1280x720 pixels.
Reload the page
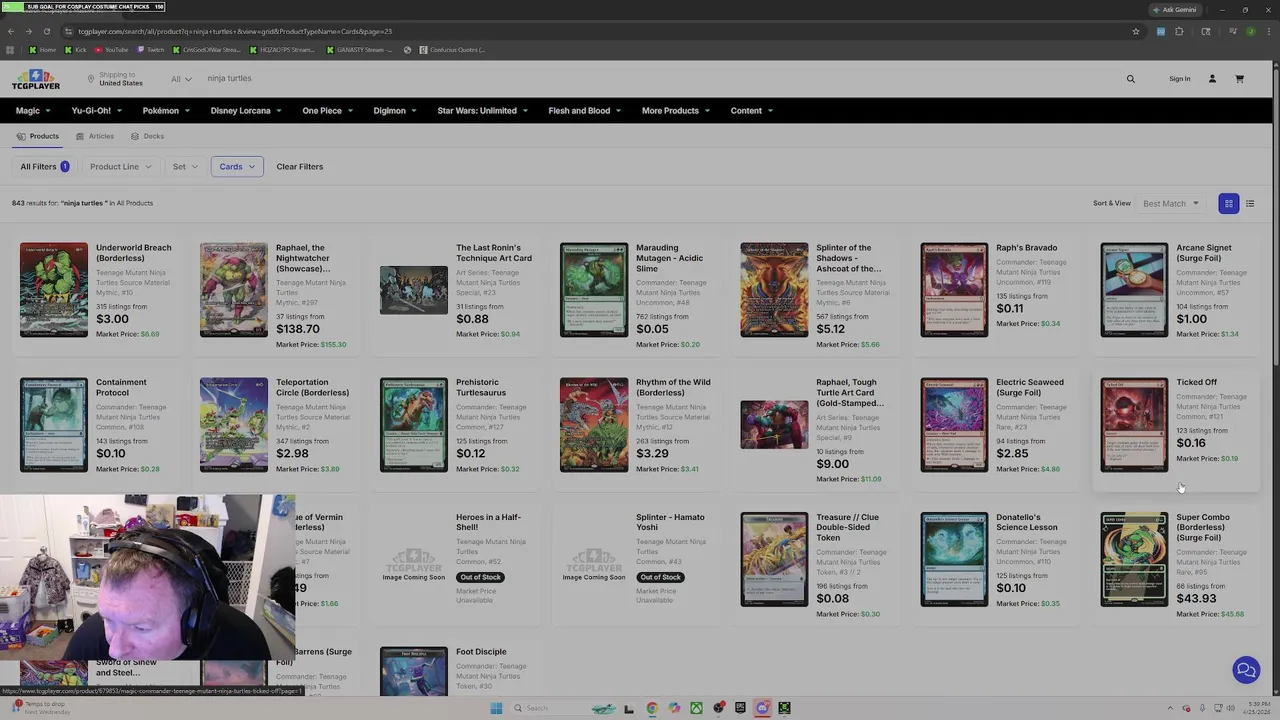point(46,31)
